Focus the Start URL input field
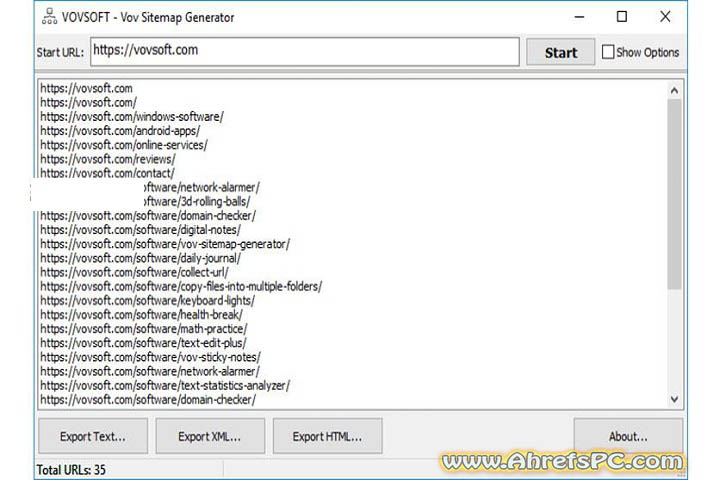 click(305, 51)
